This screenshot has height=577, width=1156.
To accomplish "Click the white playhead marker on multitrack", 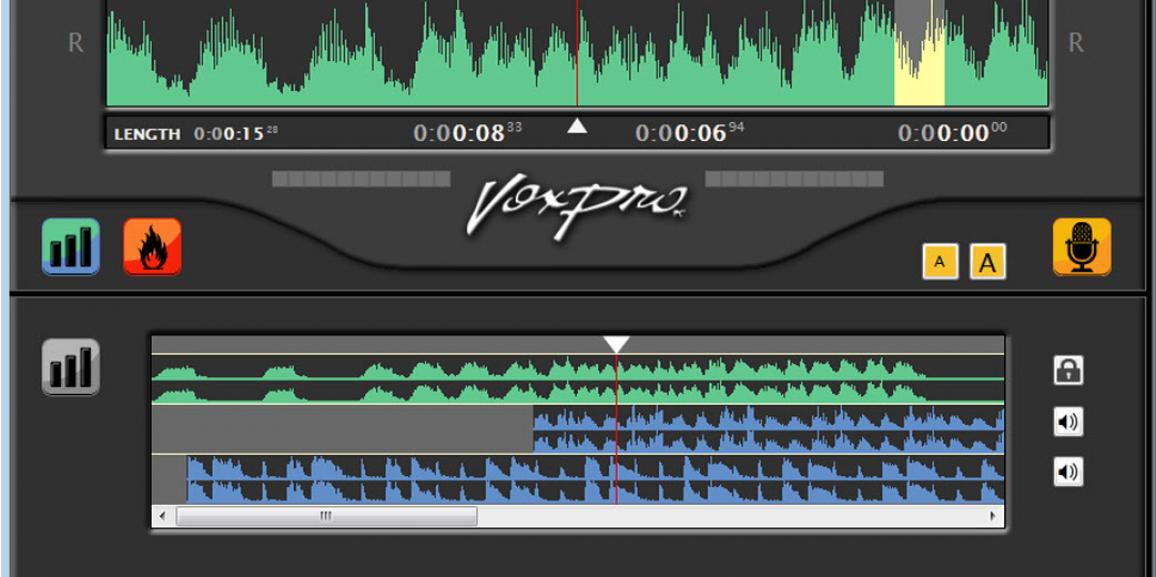I will [616, 344].
